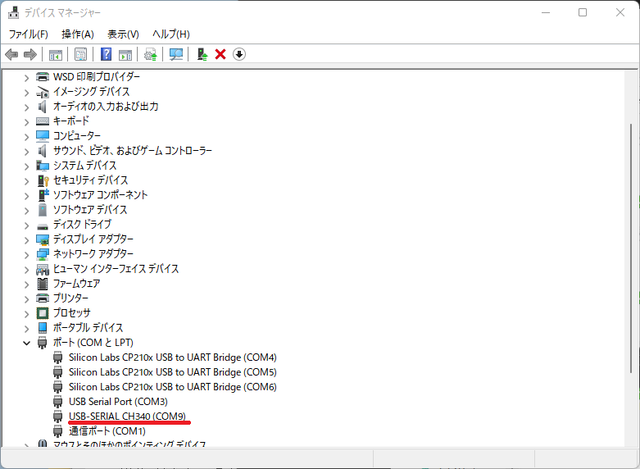Click the Enable device toolbar icon
The image size is (640, 469).
pyautogui.click(x=202, y=54)
